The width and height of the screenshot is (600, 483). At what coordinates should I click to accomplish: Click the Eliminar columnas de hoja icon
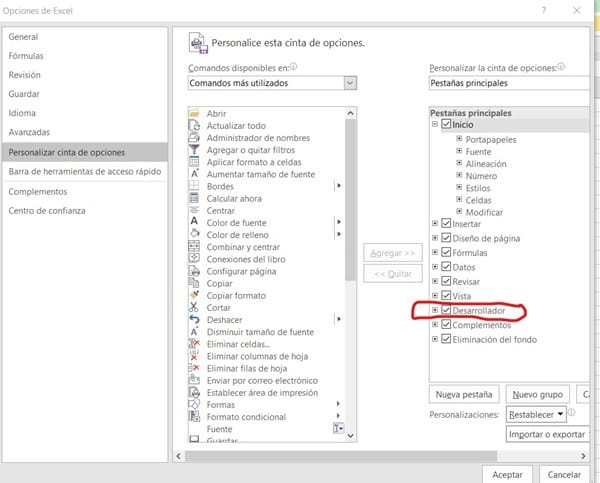[x=194, y=356]
